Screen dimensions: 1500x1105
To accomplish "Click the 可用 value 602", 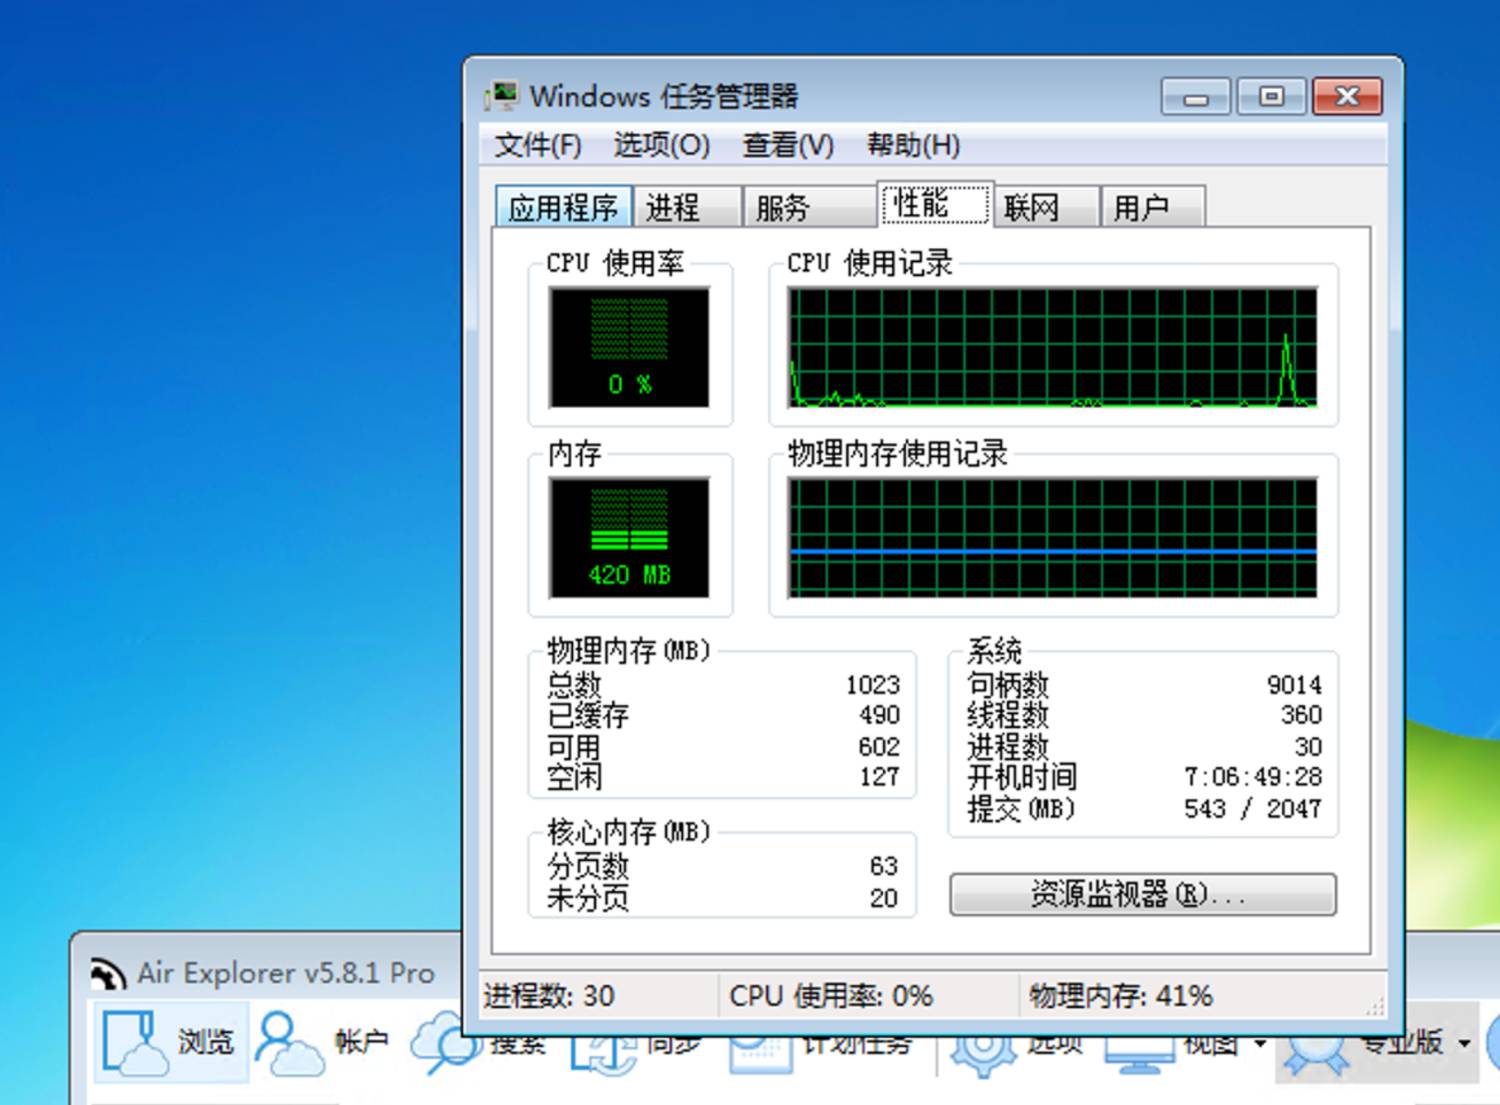I will [x=880, y=747].
